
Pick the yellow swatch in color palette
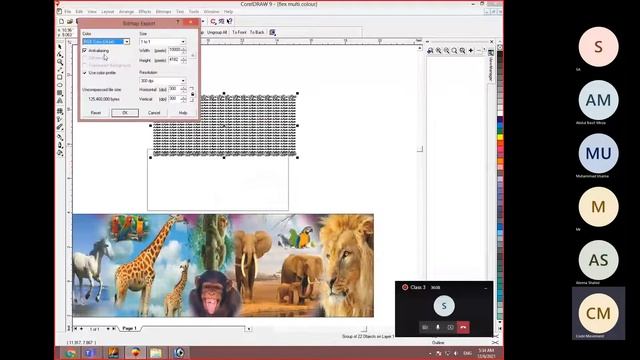(500, 138)
